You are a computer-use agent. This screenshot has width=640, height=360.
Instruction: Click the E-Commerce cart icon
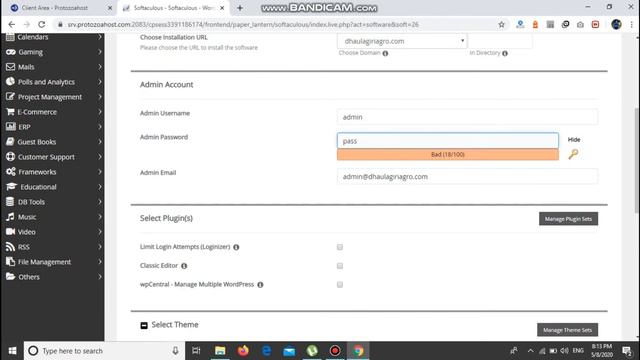(x=11, y=112)
